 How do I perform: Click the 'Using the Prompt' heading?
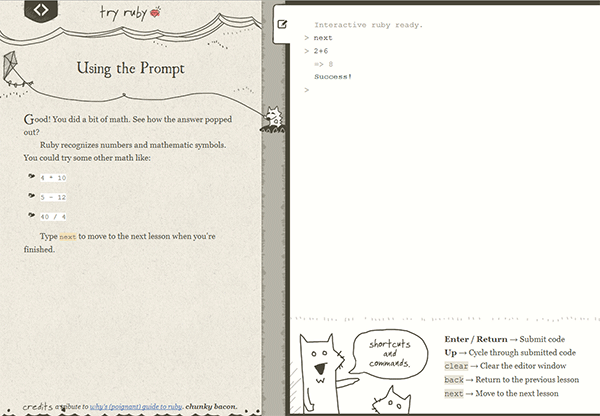(130, 69)
